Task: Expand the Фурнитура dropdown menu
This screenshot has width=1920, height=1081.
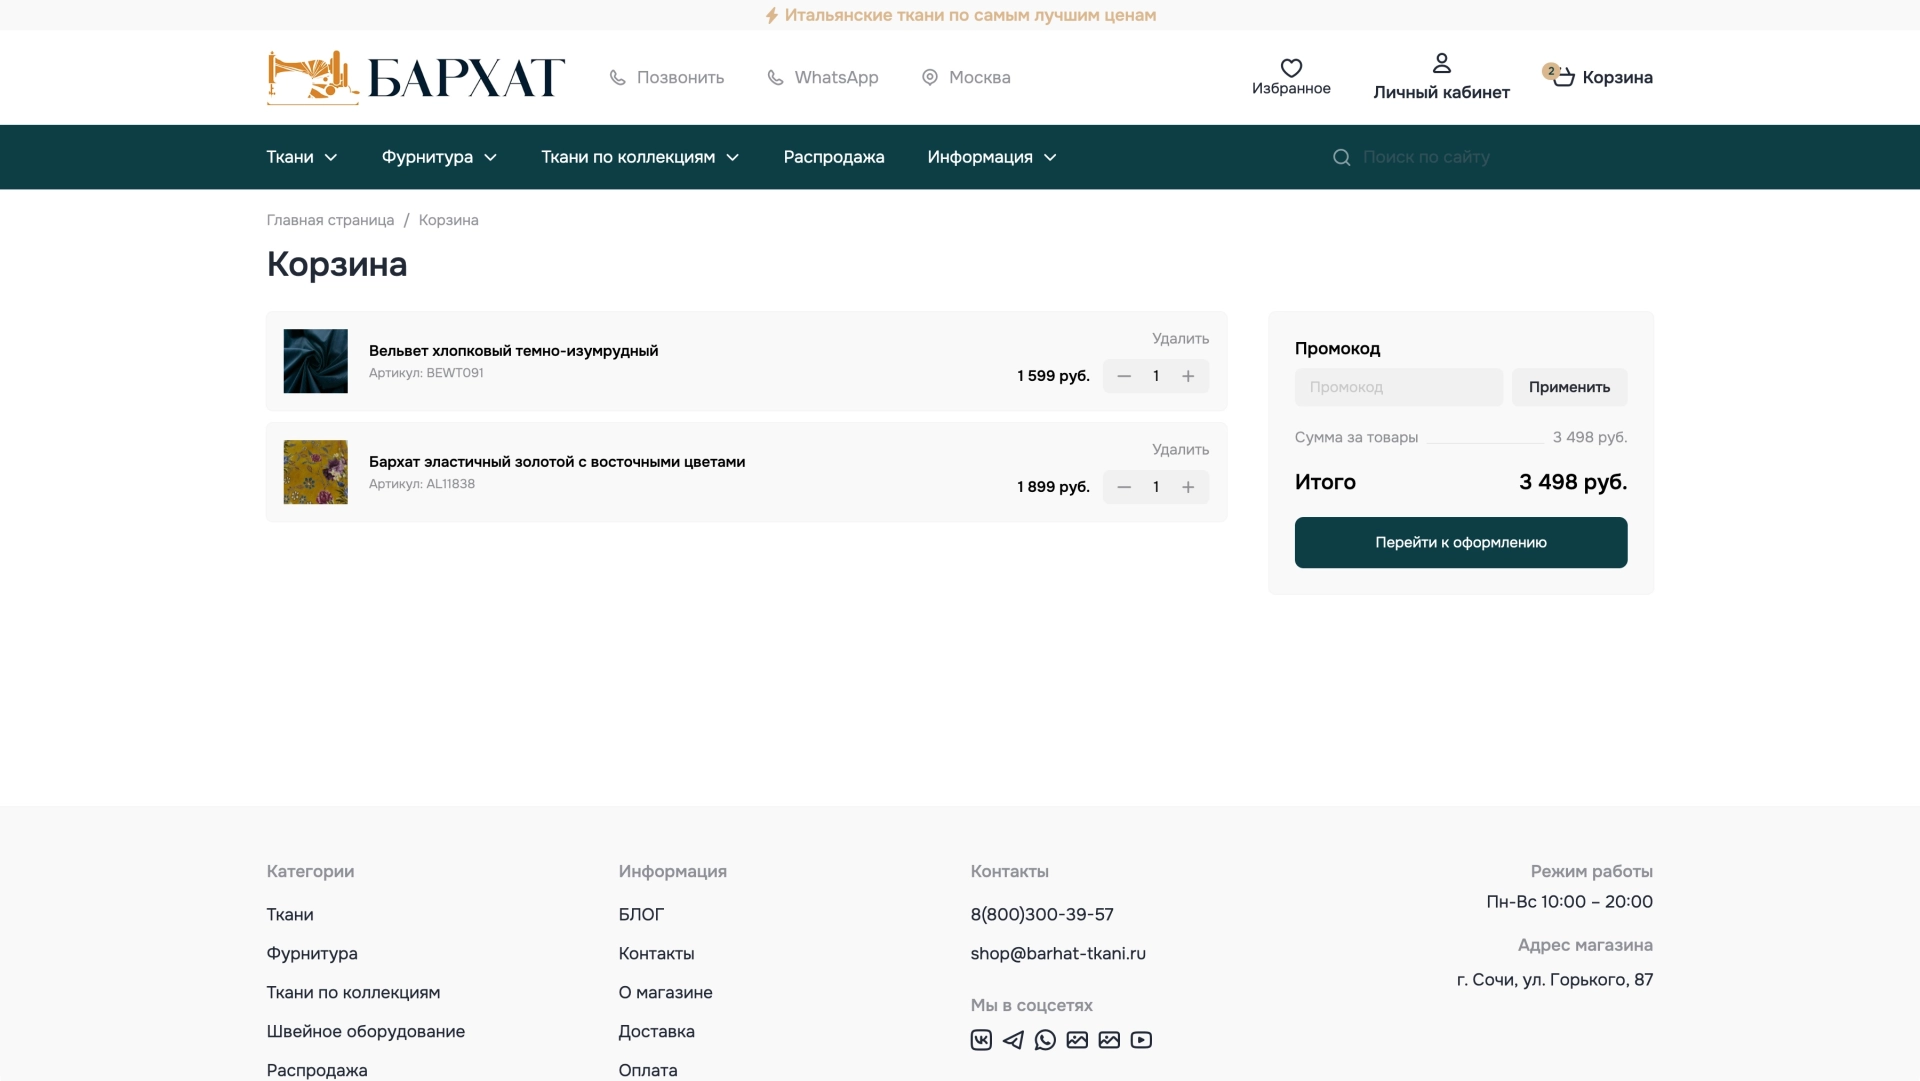Action: coord(438,157)
